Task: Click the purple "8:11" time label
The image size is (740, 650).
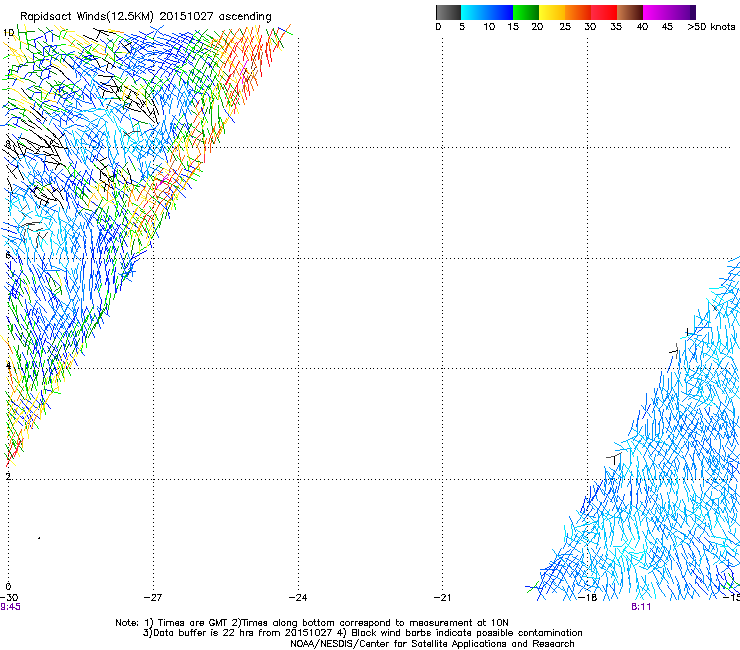Action: (641, 607)
